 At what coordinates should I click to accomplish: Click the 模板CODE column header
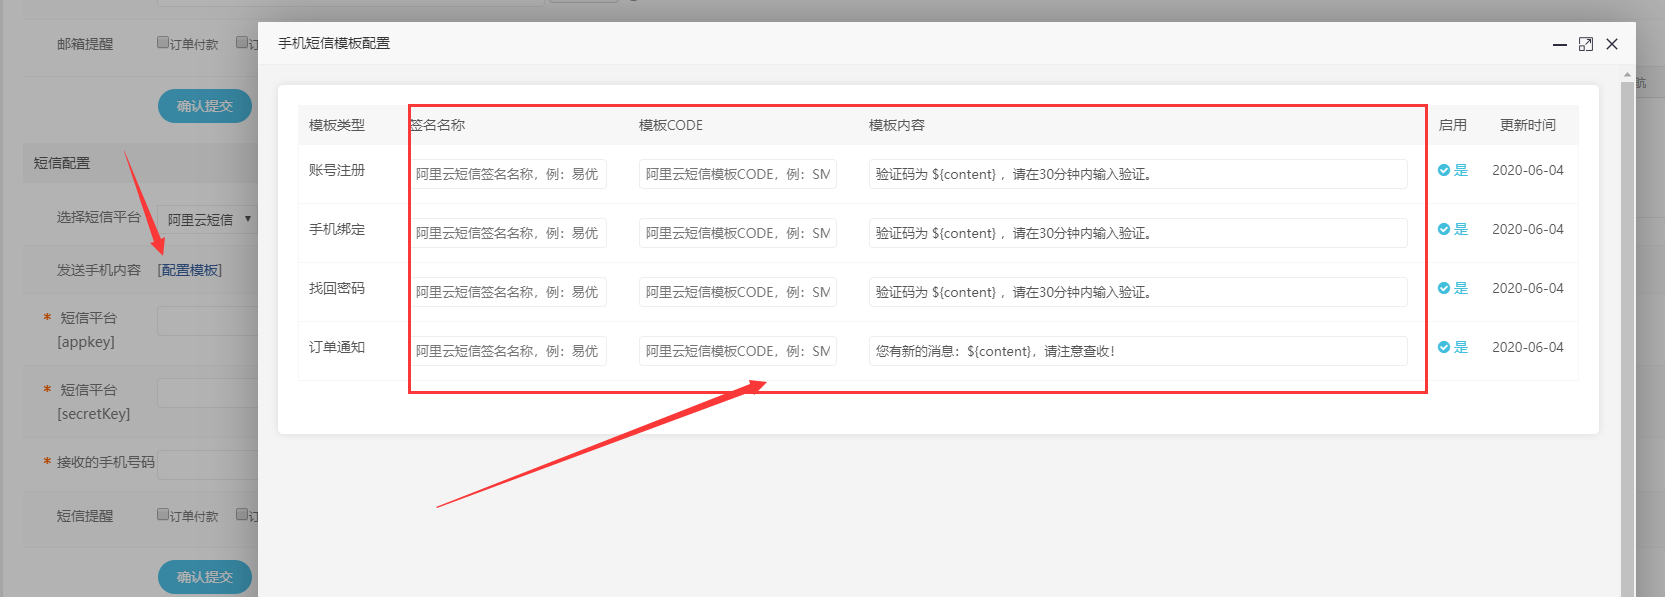pos(671,125)
